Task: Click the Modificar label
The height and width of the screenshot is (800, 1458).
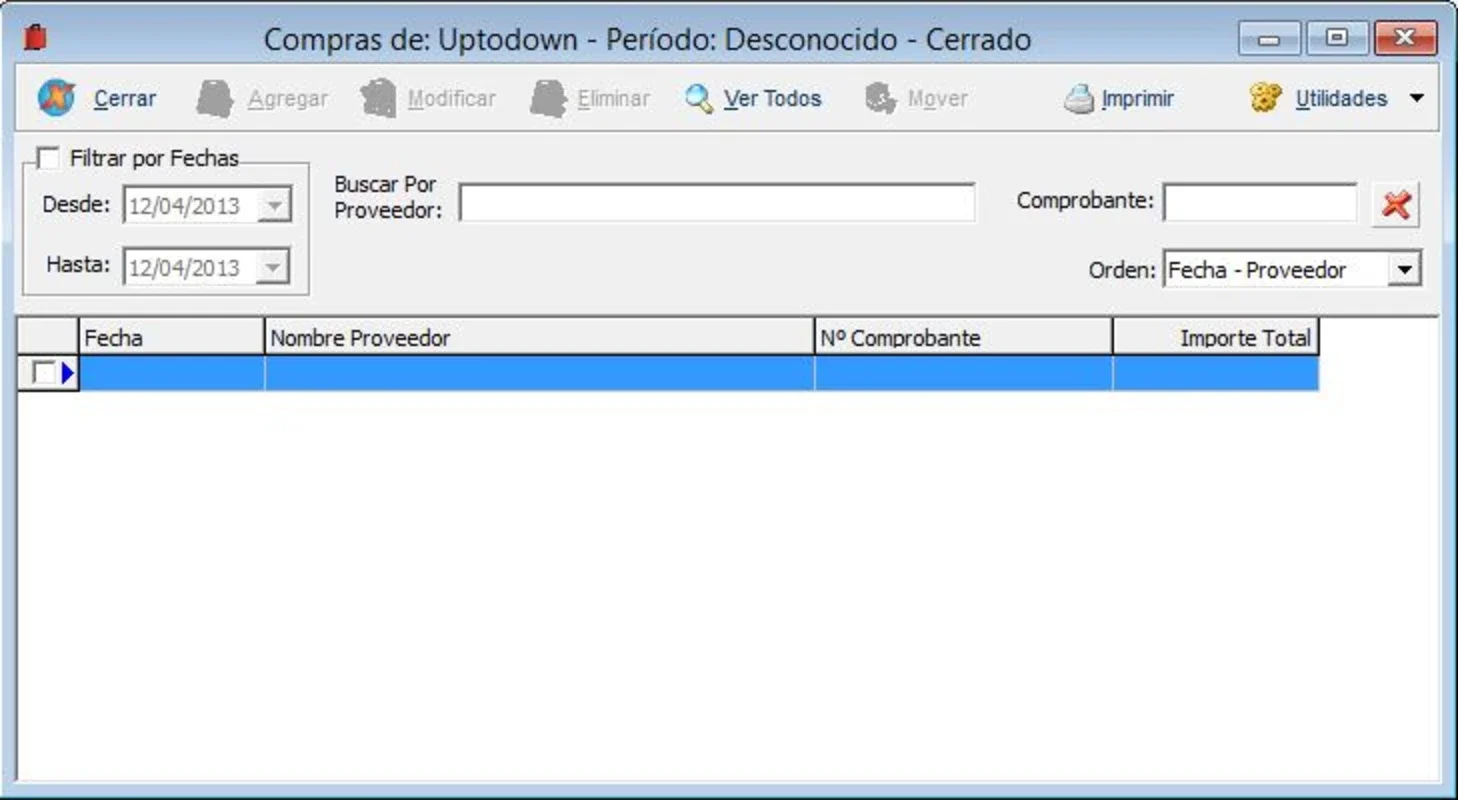Action: (451, 99)
